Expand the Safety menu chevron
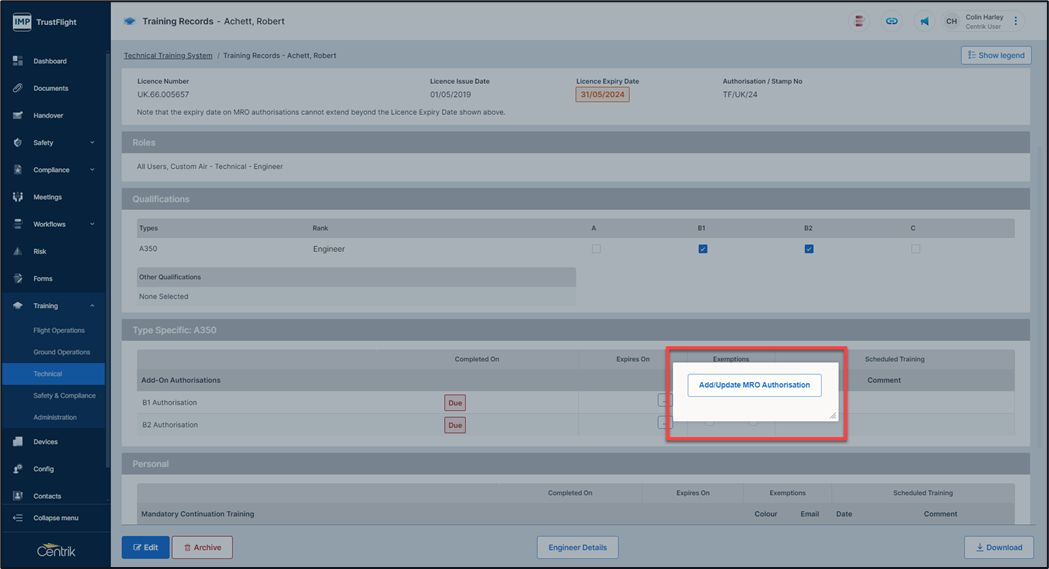The image size is (1049, 569). 92,143
